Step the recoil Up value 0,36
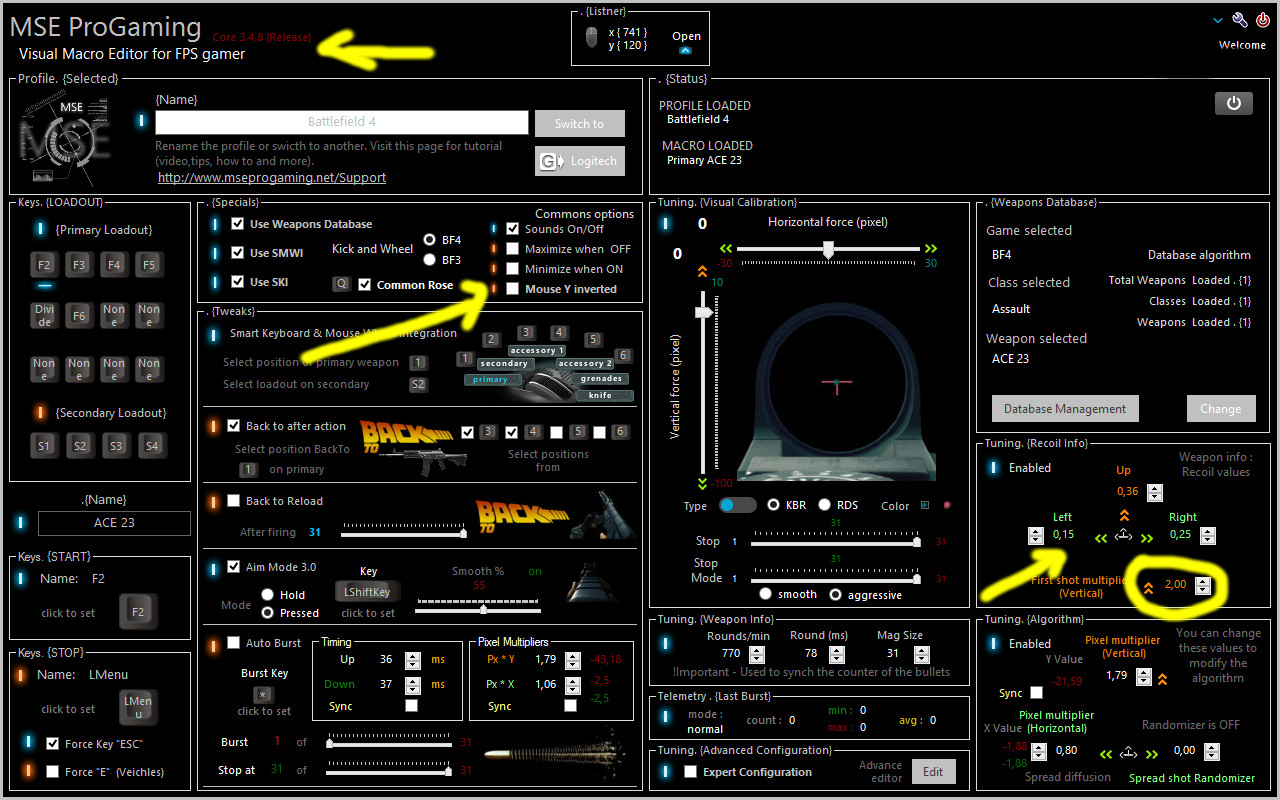Viewport: 1280px width, 800px height. [x=1155, y=492]
